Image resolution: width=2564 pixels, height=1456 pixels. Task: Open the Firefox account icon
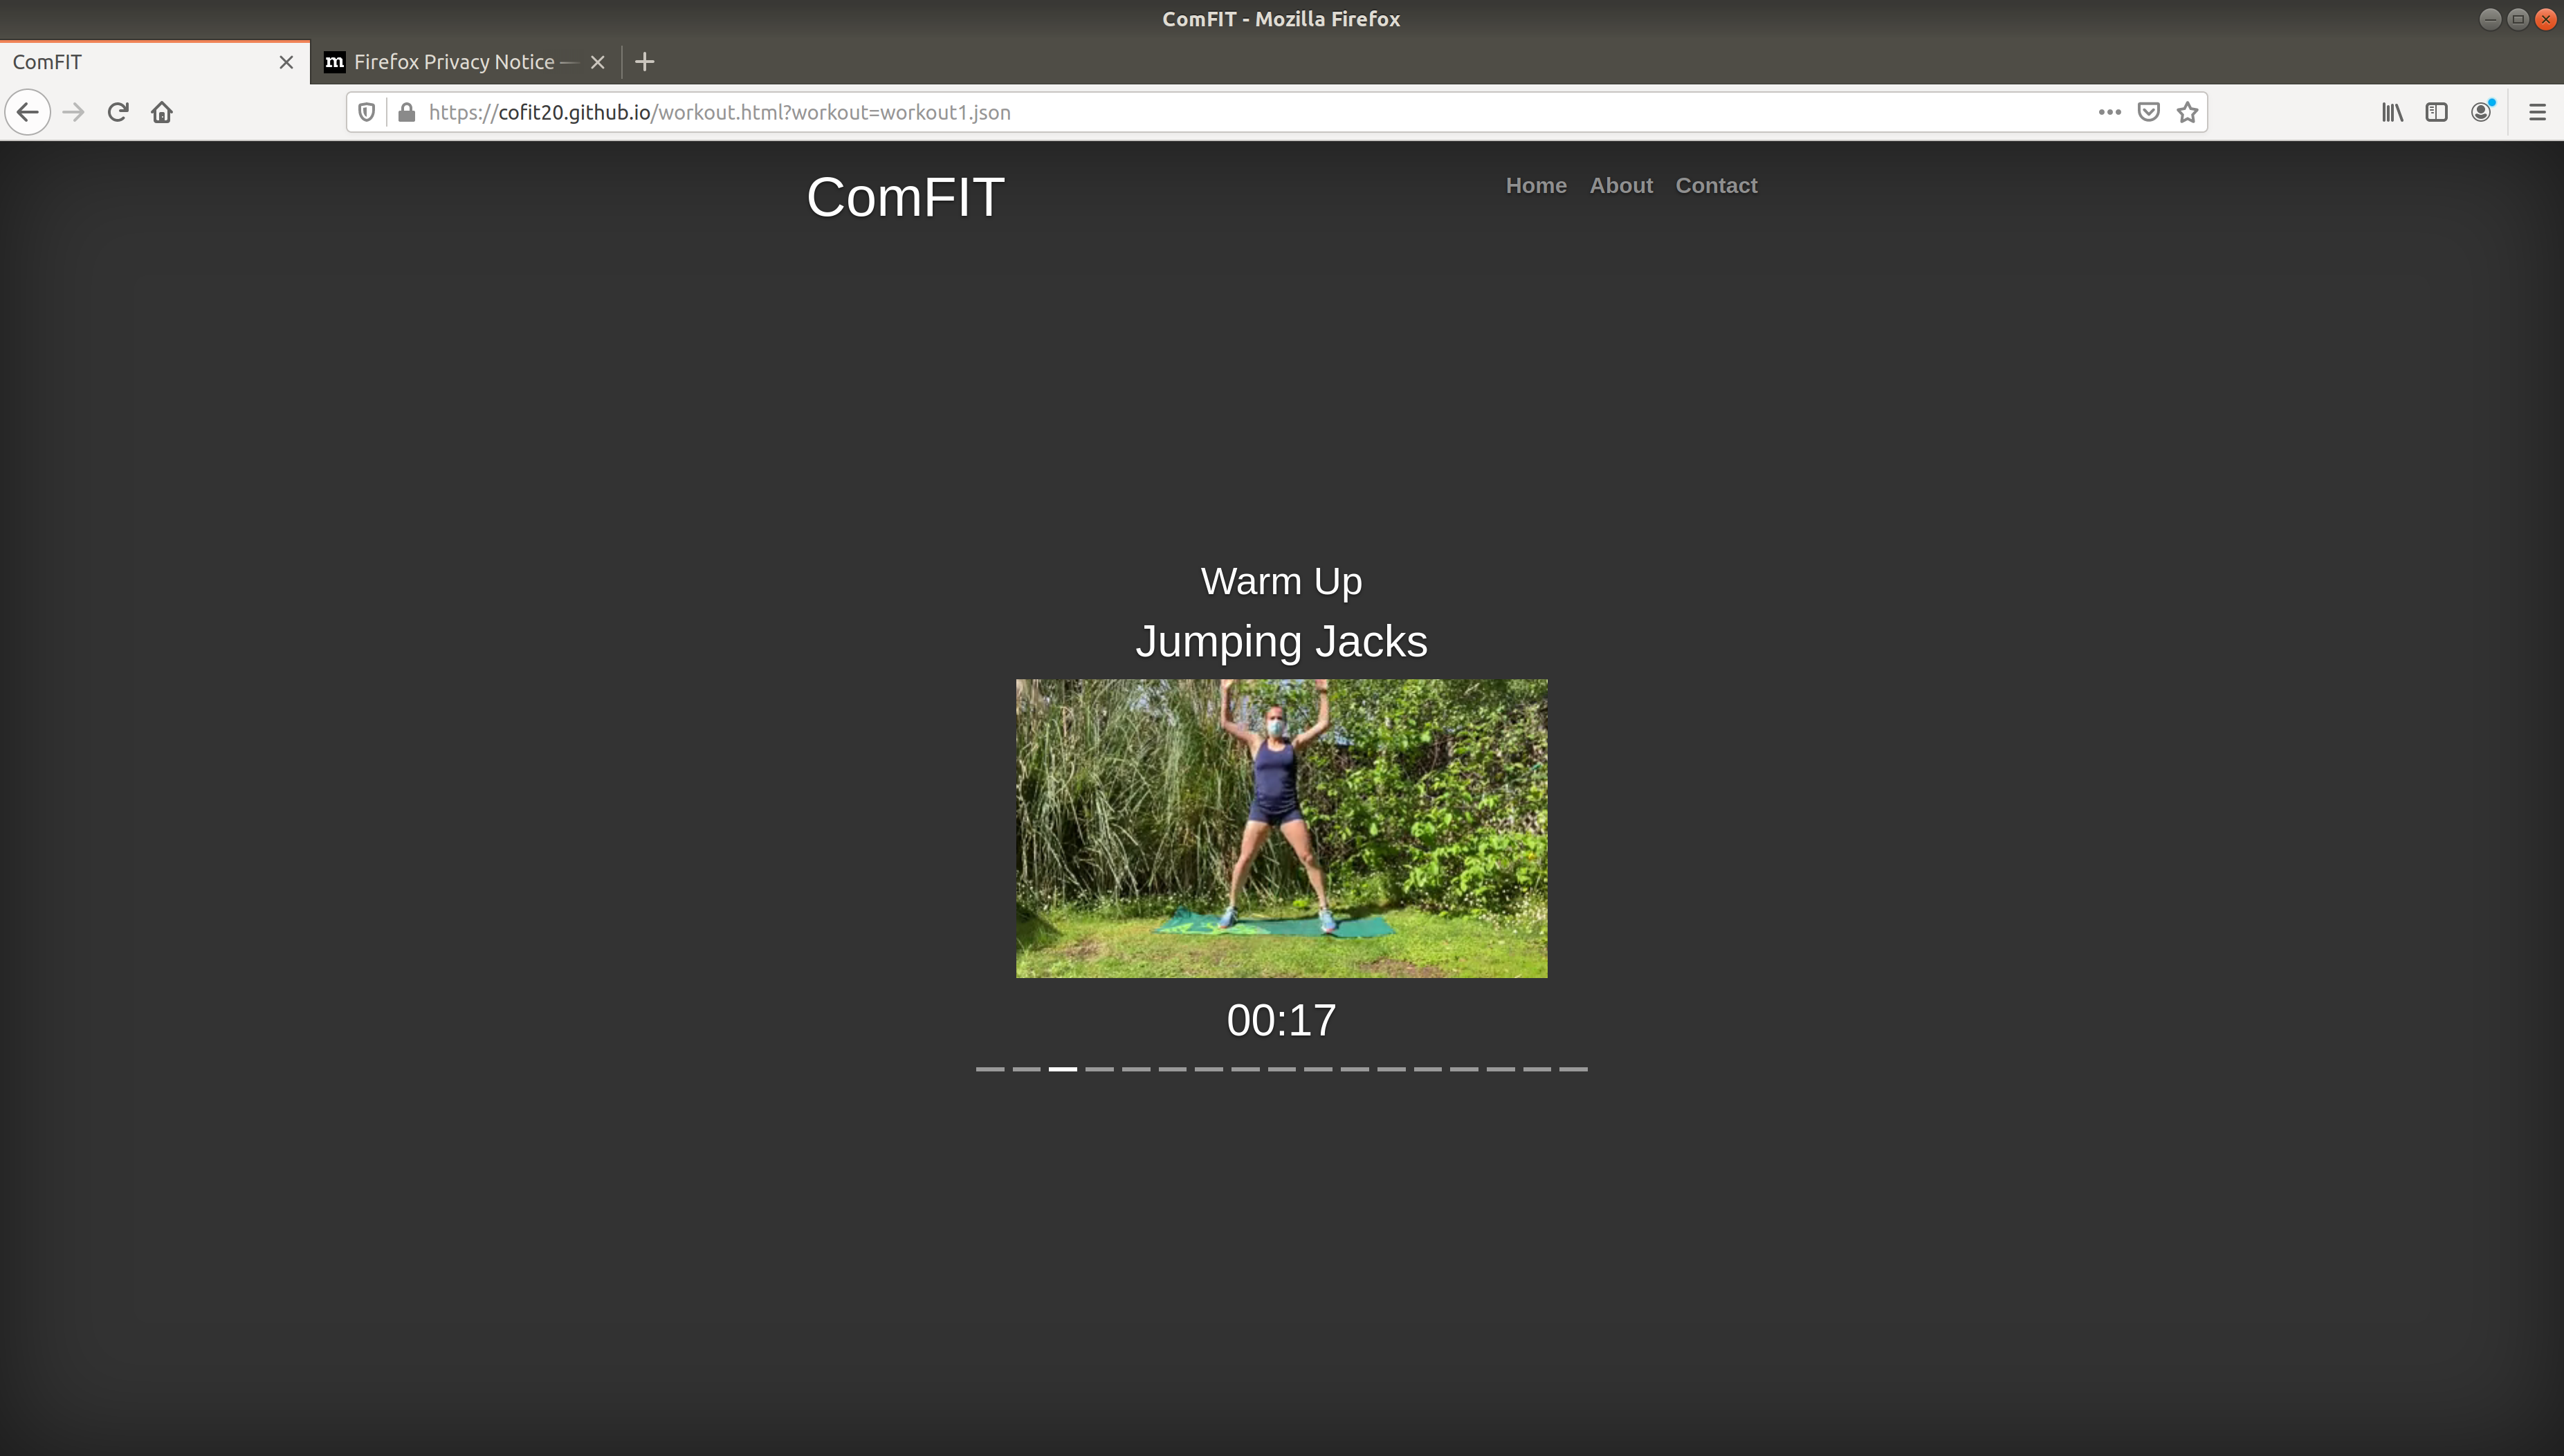coord(2481,112)
